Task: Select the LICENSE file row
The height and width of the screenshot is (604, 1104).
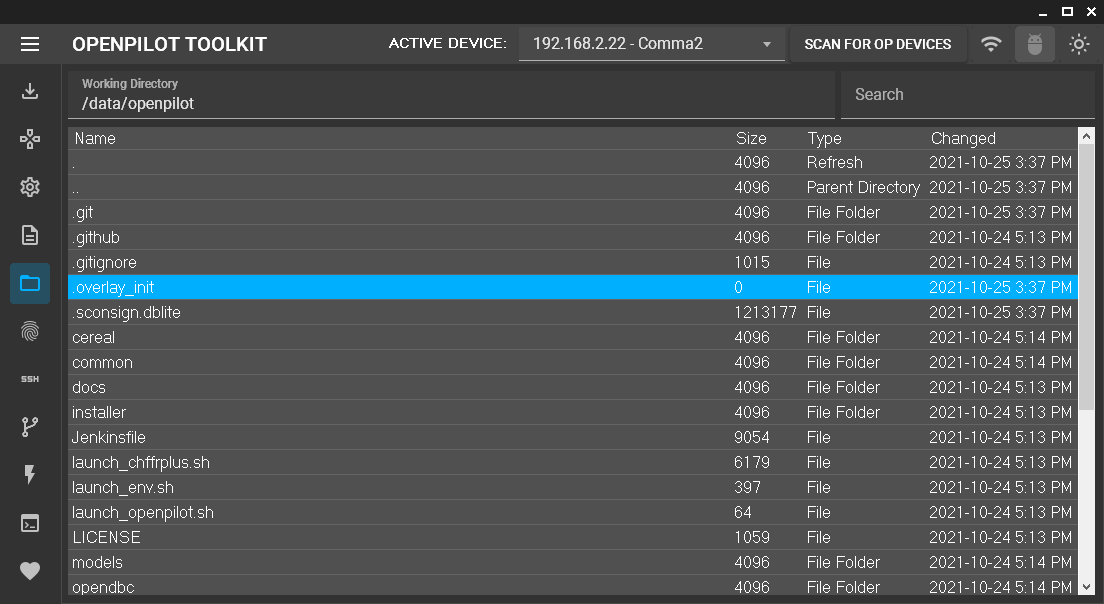Action: (572, 537)
